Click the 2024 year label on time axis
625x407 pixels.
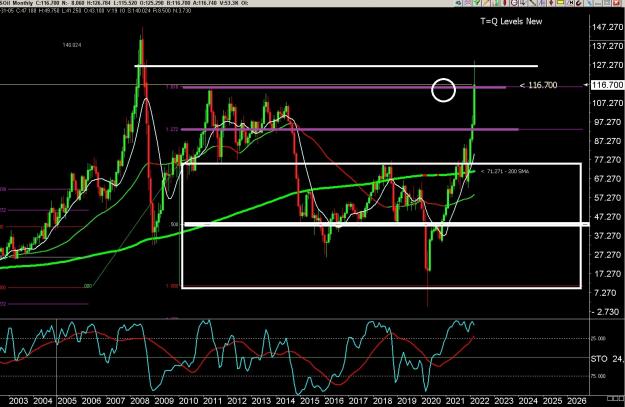(x=528, y=401)
